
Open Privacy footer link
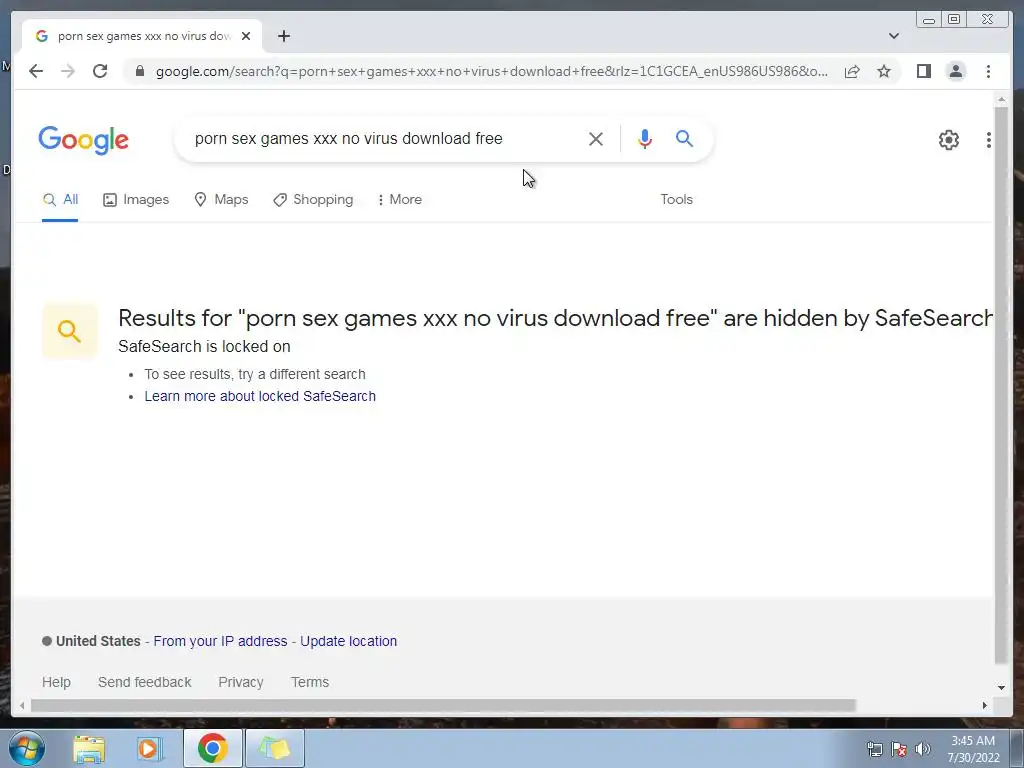(240, 682)
